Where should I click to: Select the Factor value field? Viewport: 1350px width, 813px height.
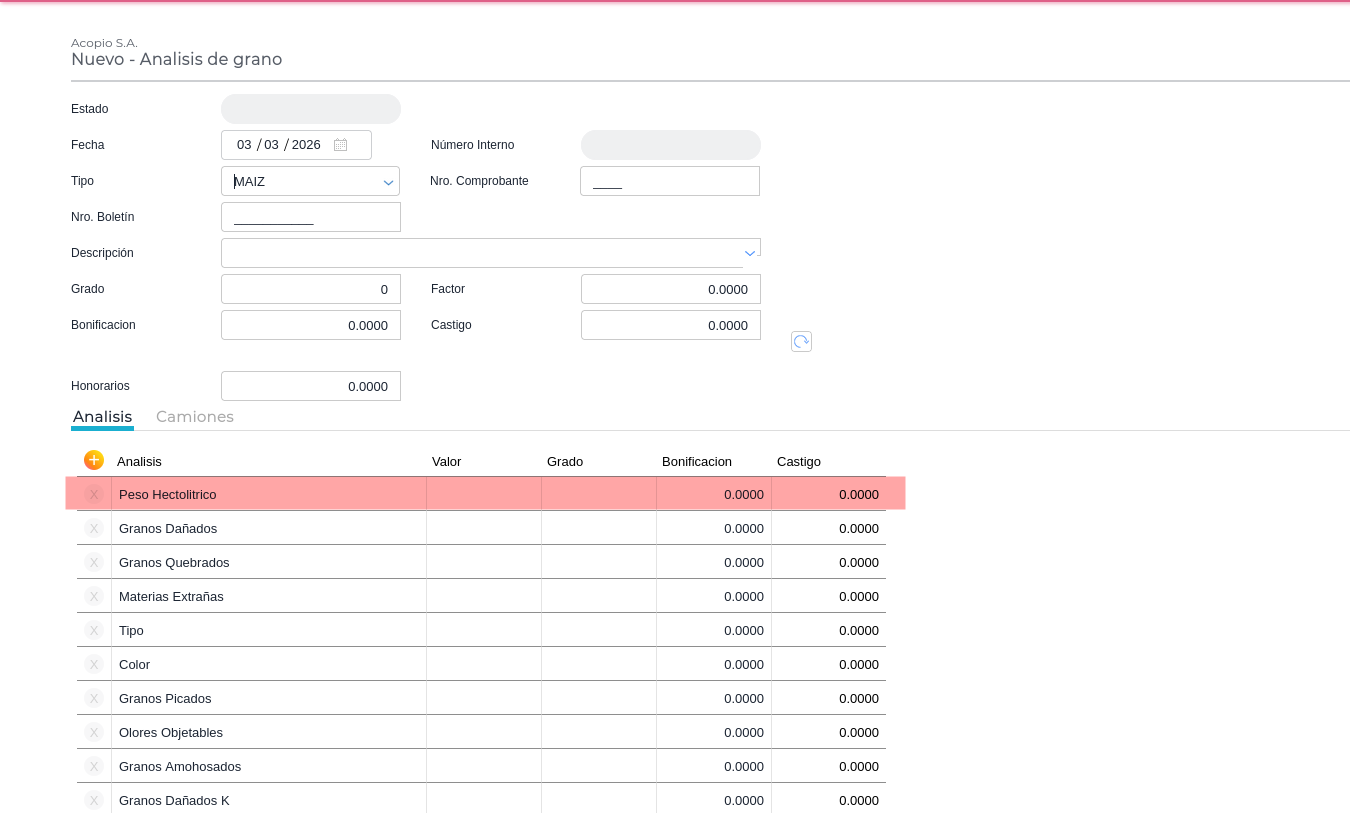click(x=670, y=289)
